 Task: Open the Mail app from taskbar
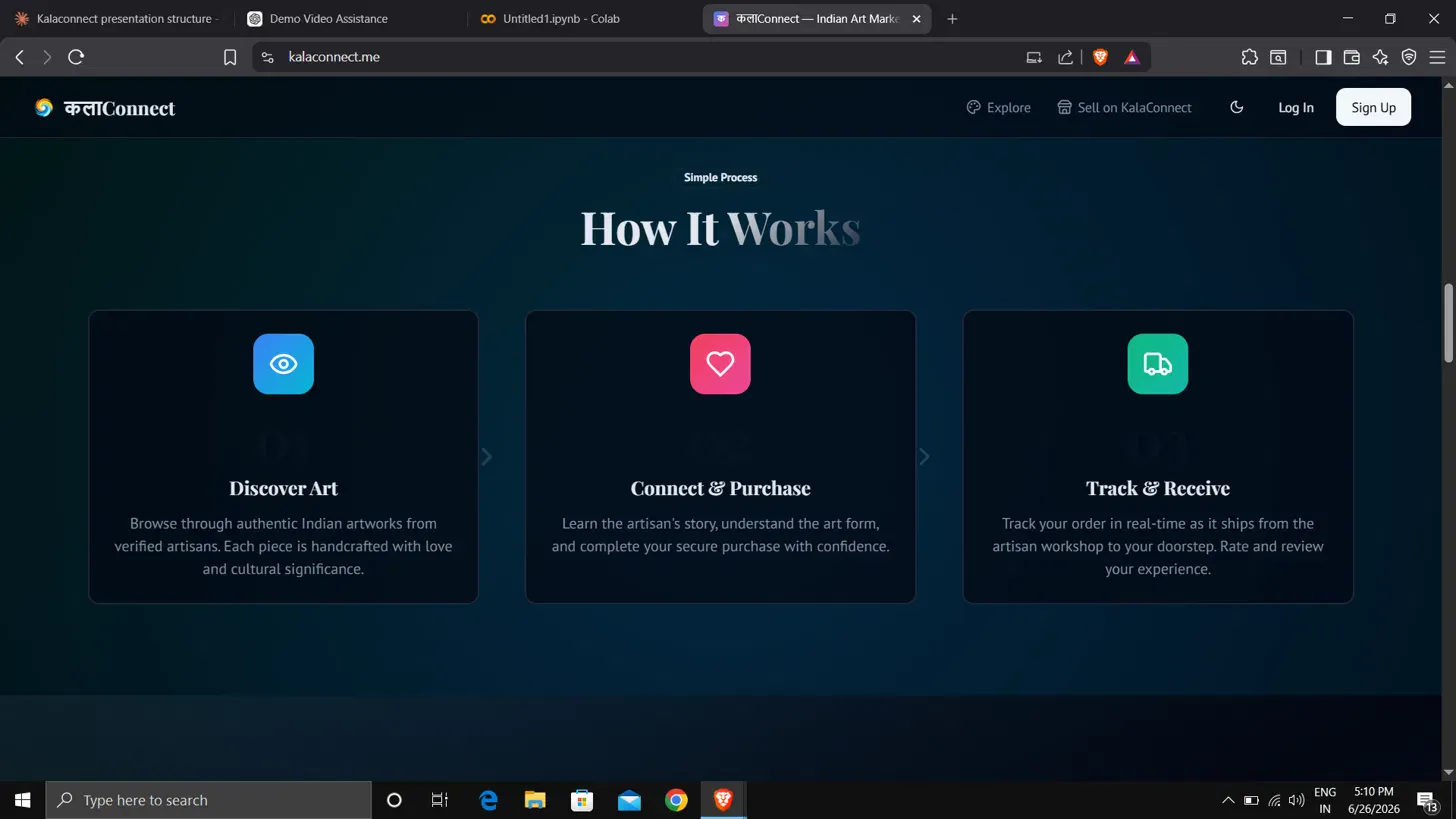(629, 800)
